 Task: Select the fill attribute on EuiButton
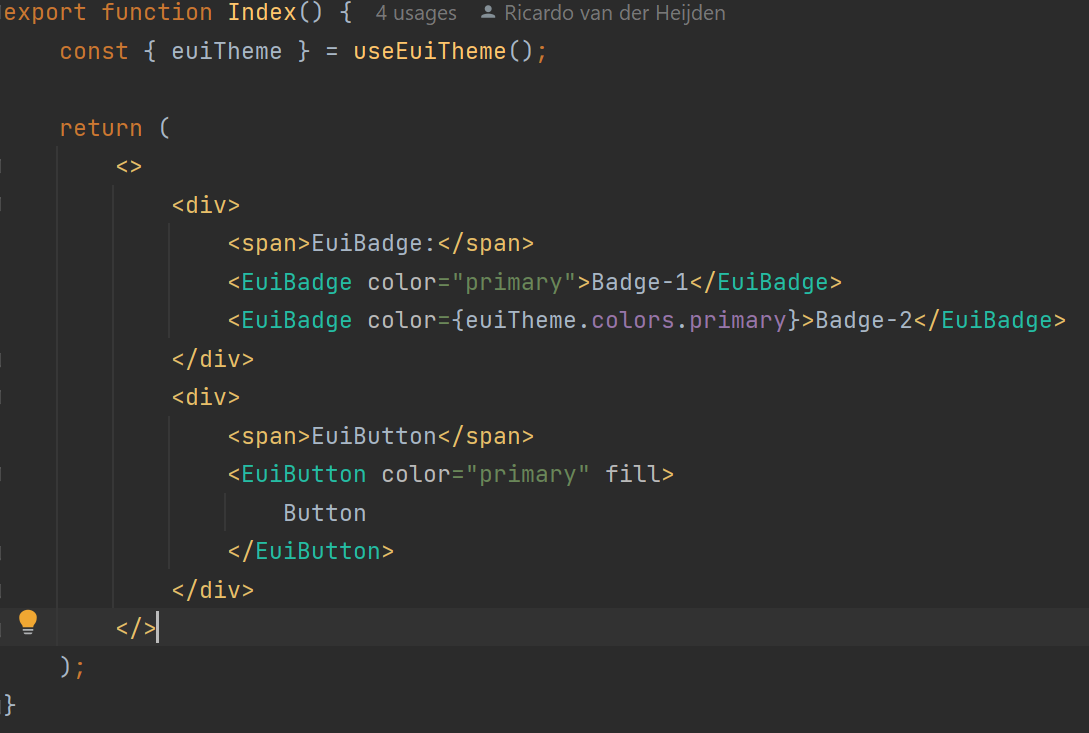point(637,473)
